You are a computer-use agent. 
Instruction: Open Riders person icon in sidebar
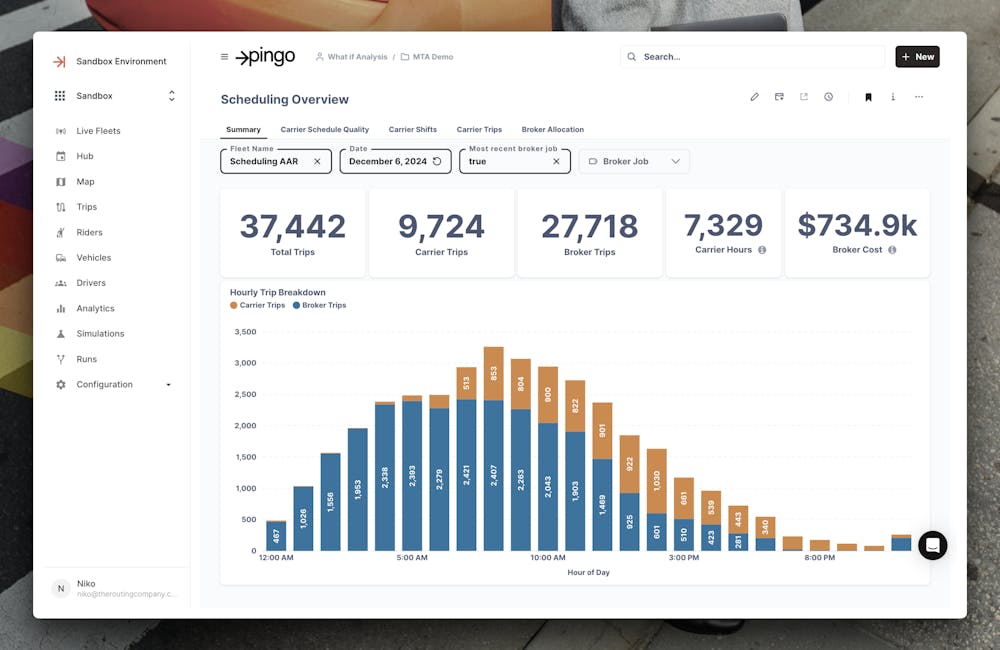point(61,232)
